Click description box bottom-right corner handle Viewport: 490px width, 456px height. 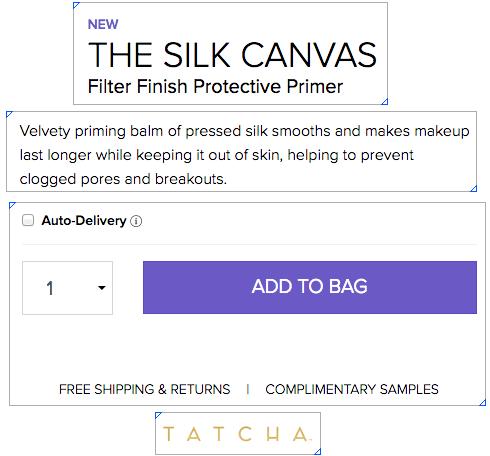tap(474, 188)
